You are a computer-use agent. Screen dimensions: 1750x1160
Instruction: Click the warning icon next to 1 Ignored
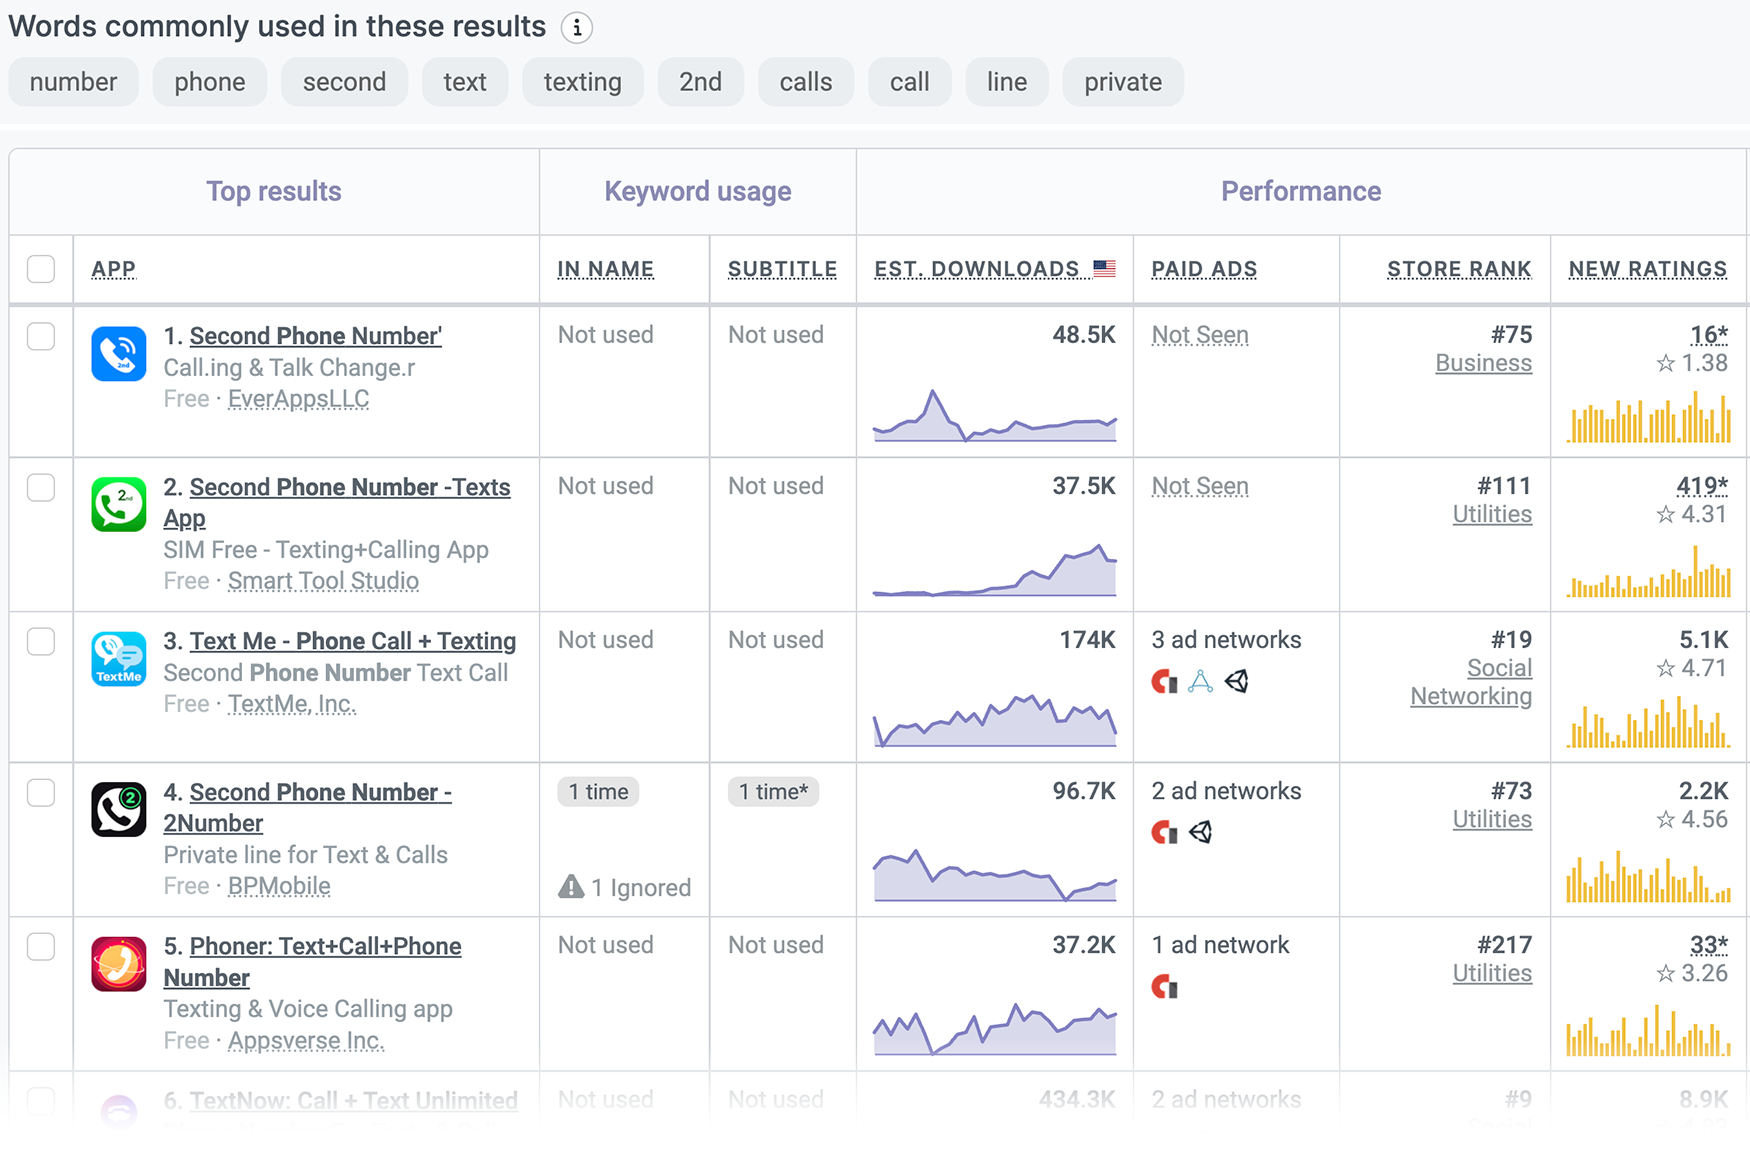571,887
